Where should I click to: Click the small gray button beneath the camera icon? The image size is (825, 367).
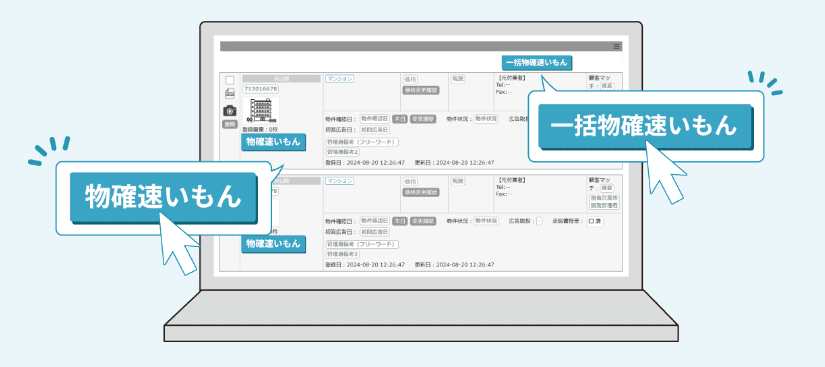pos(229,125)
